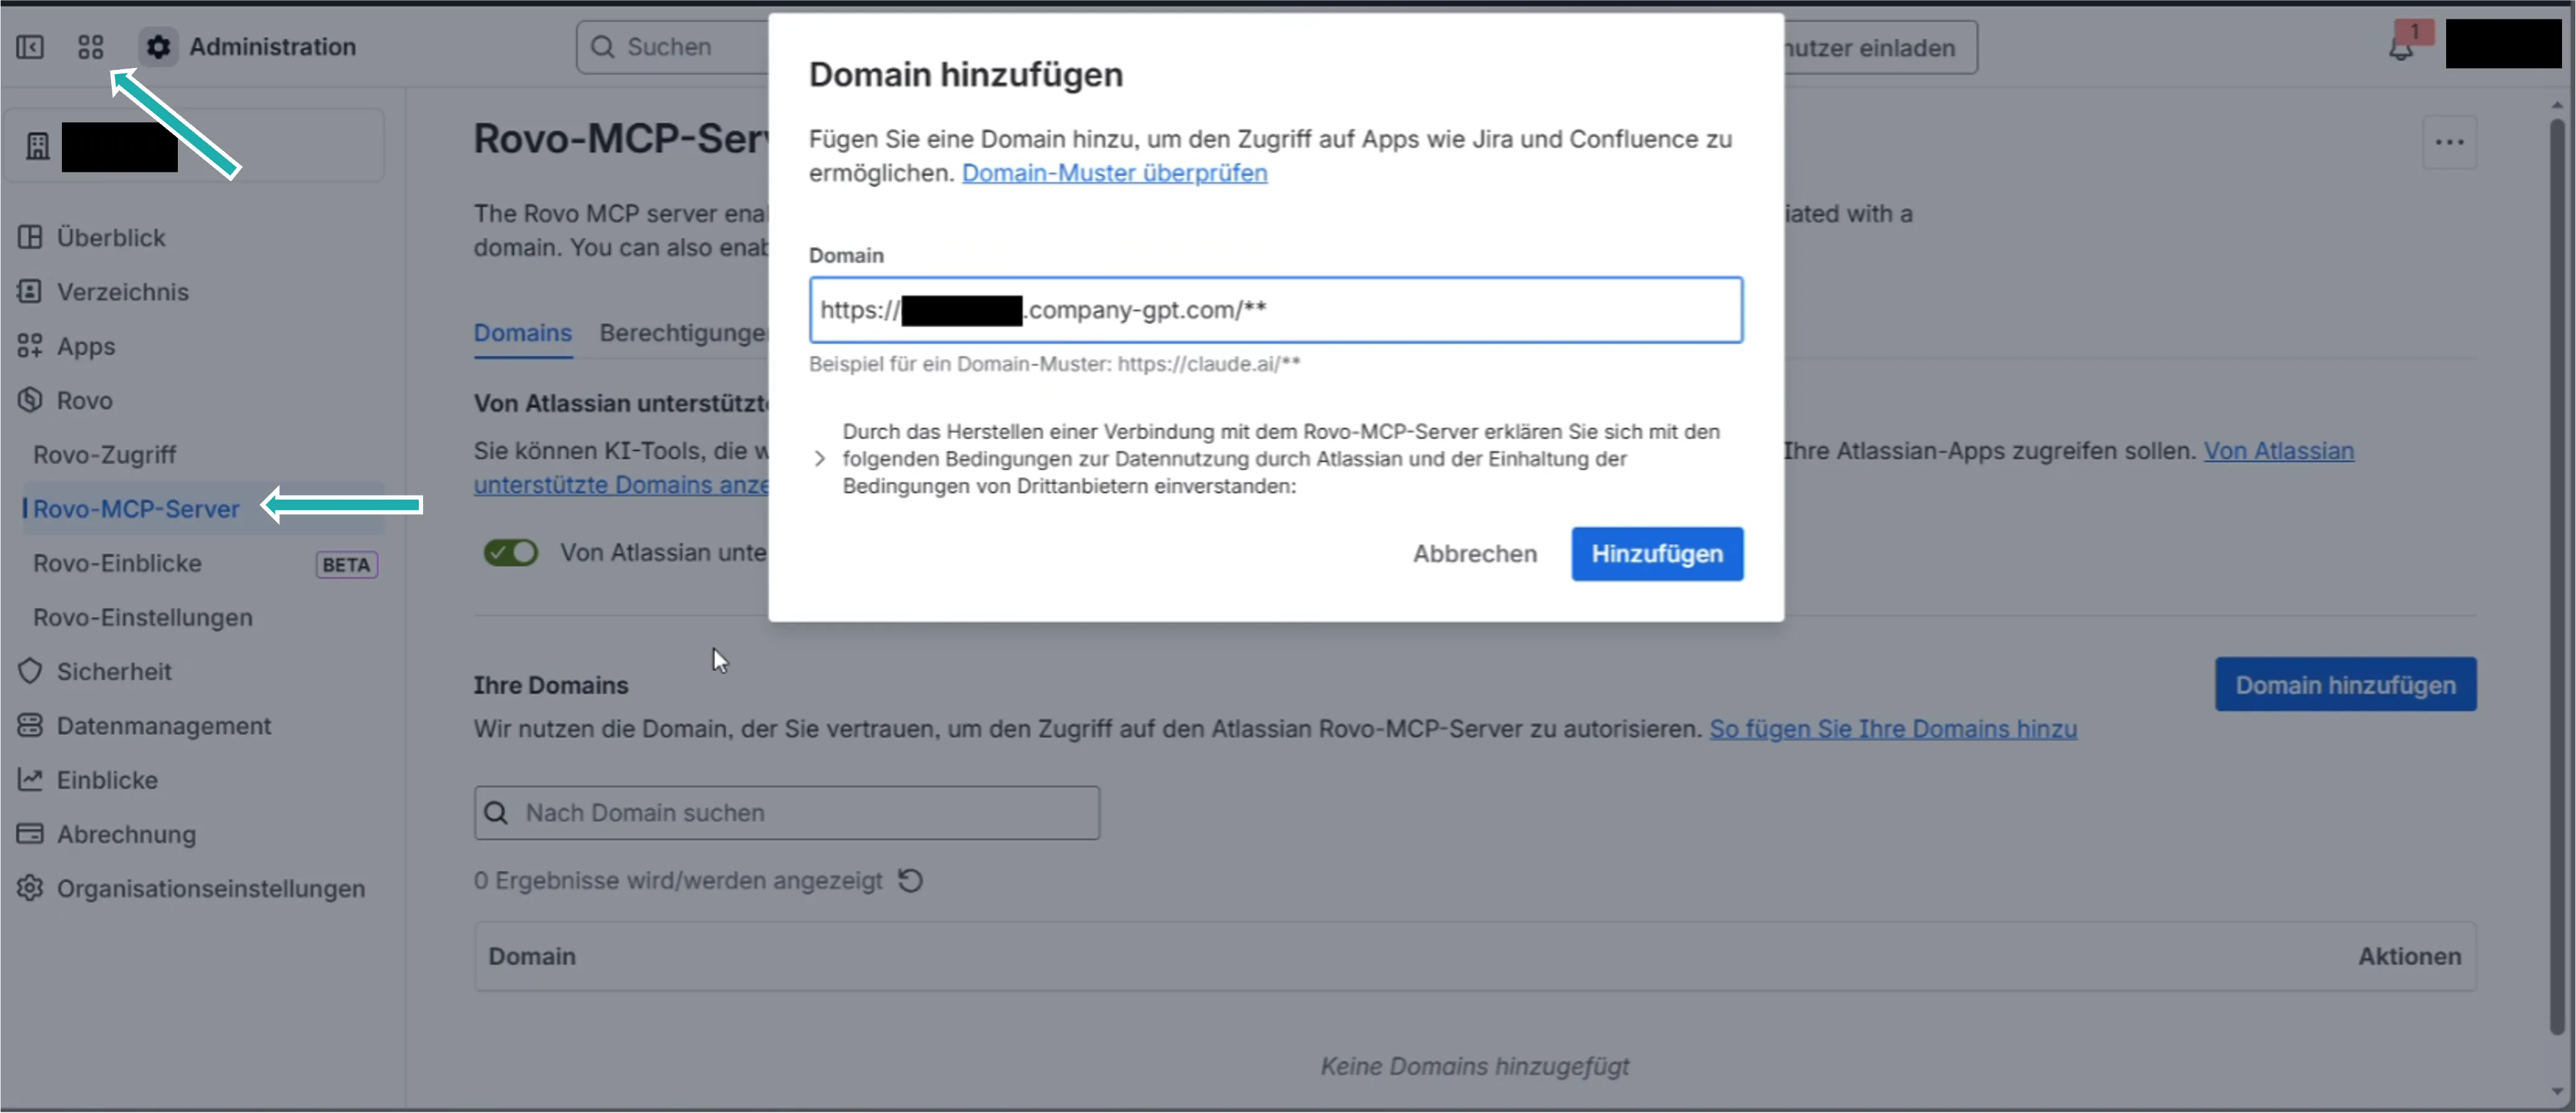Open Rovo-Einstellungen in the sidebar
This screenshot has height=1113, width=2576.
[x=143, y=617]
